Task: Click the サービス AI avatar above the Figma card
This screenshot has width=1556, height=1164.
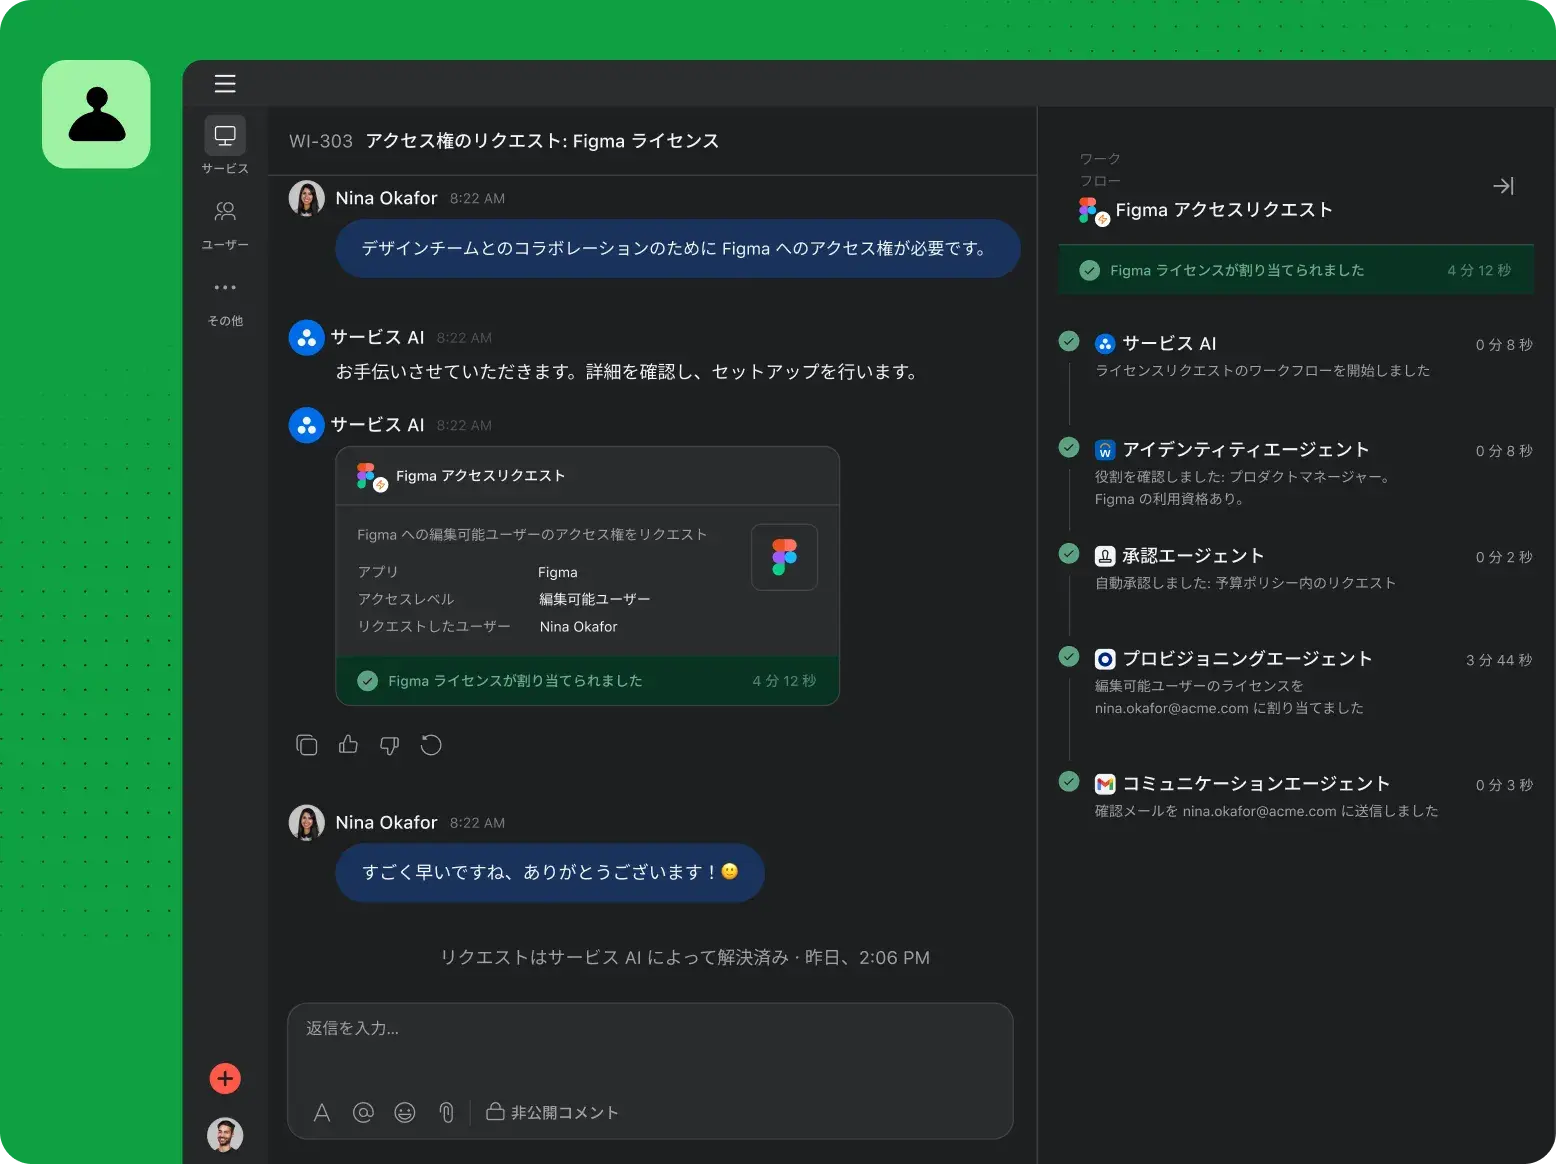Action: point(307,425)
